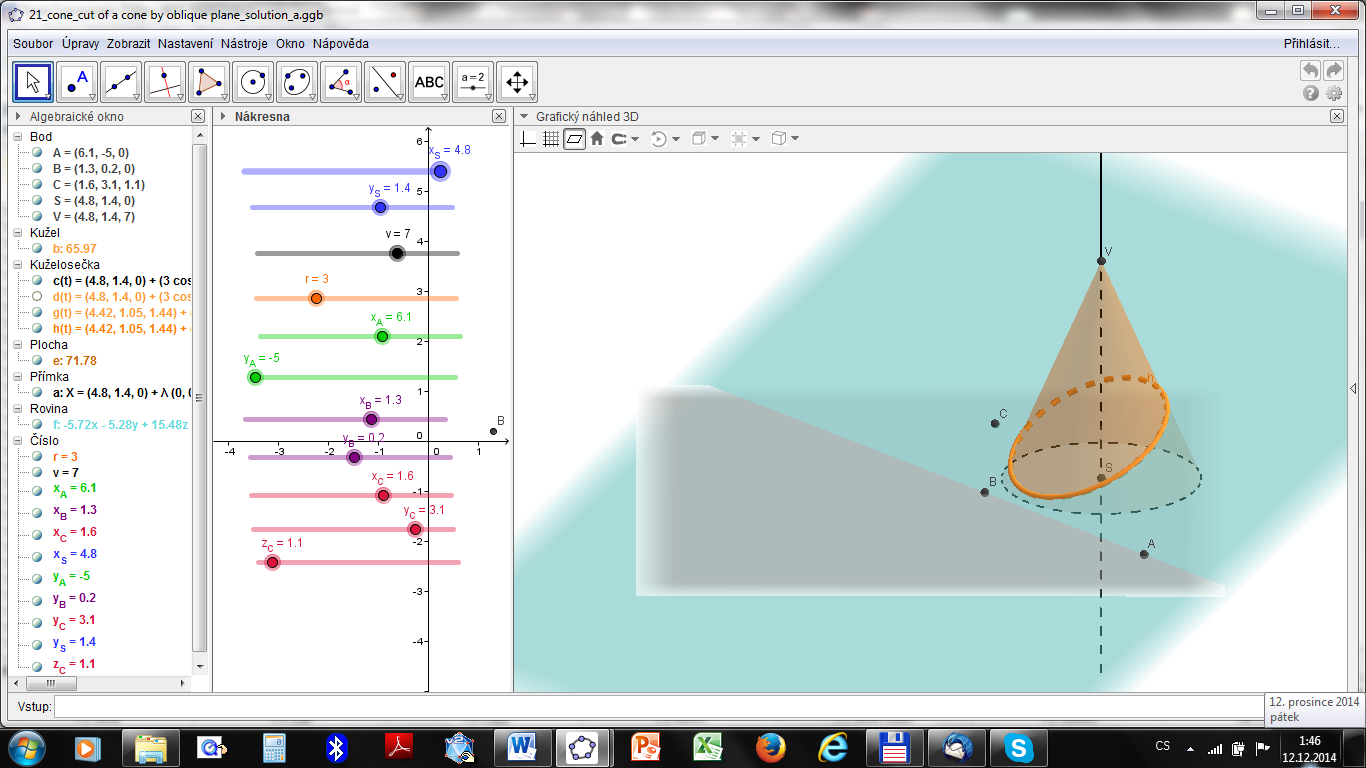Open the Soubor menu

coord(33,44)
